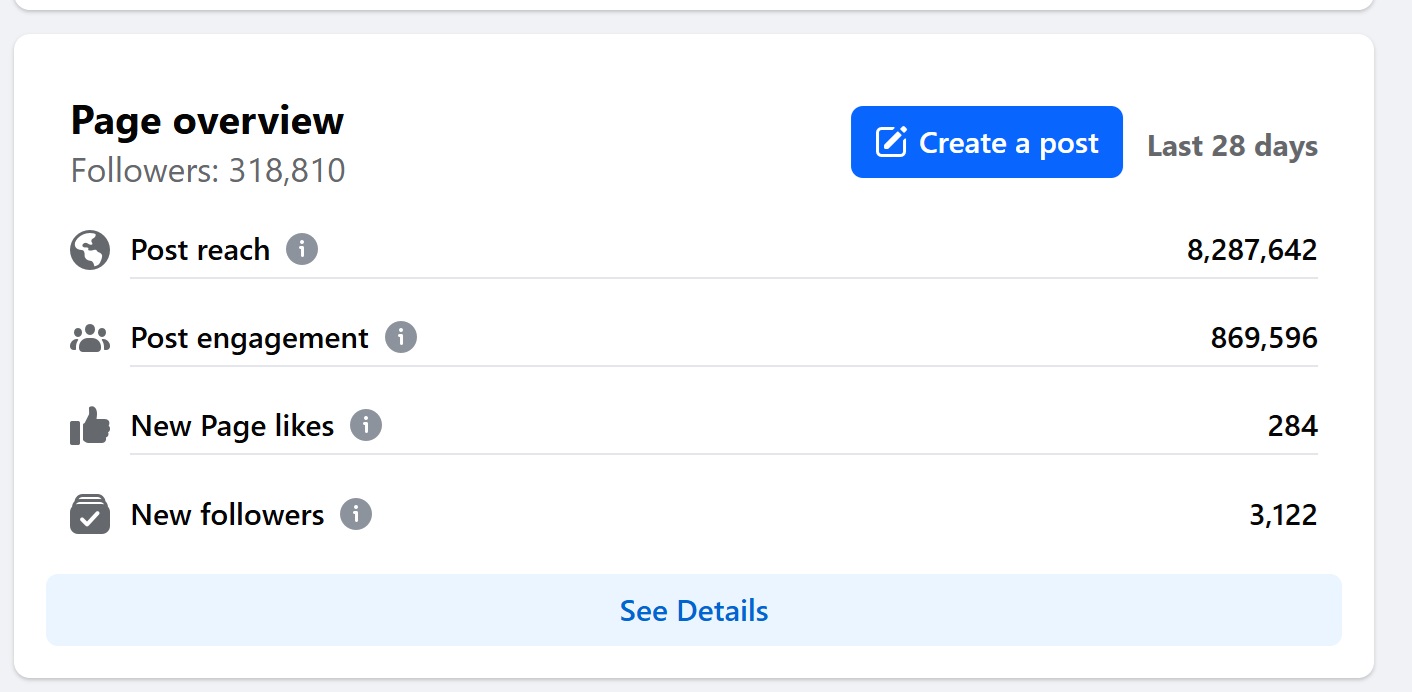The height and width of the screenshot is (692, 1412).
Task: Click the pencil icon inside Create a post
Action: 889,142
